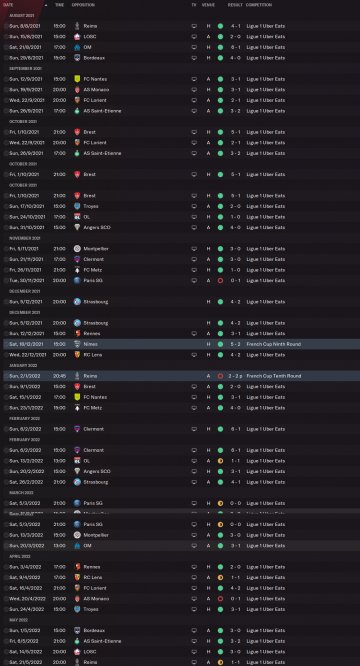Select the 2/1/2022 French Cup Tenth Round row
This screenshot has height=666, width=360.
point(182,376)
